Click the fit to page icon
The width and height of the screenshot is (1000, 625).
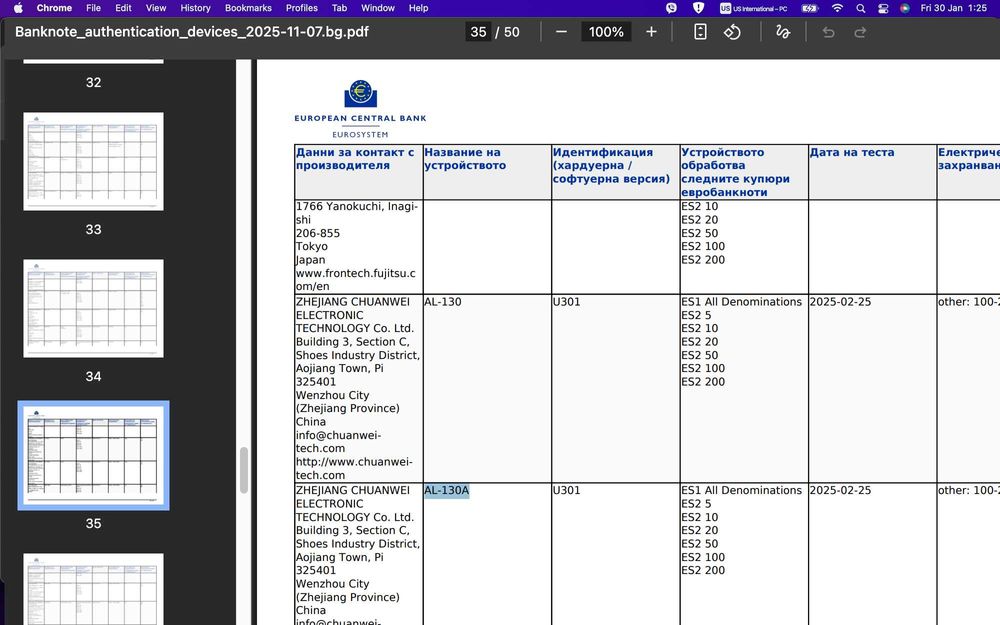pyautogui.click(x=700, y=32)
